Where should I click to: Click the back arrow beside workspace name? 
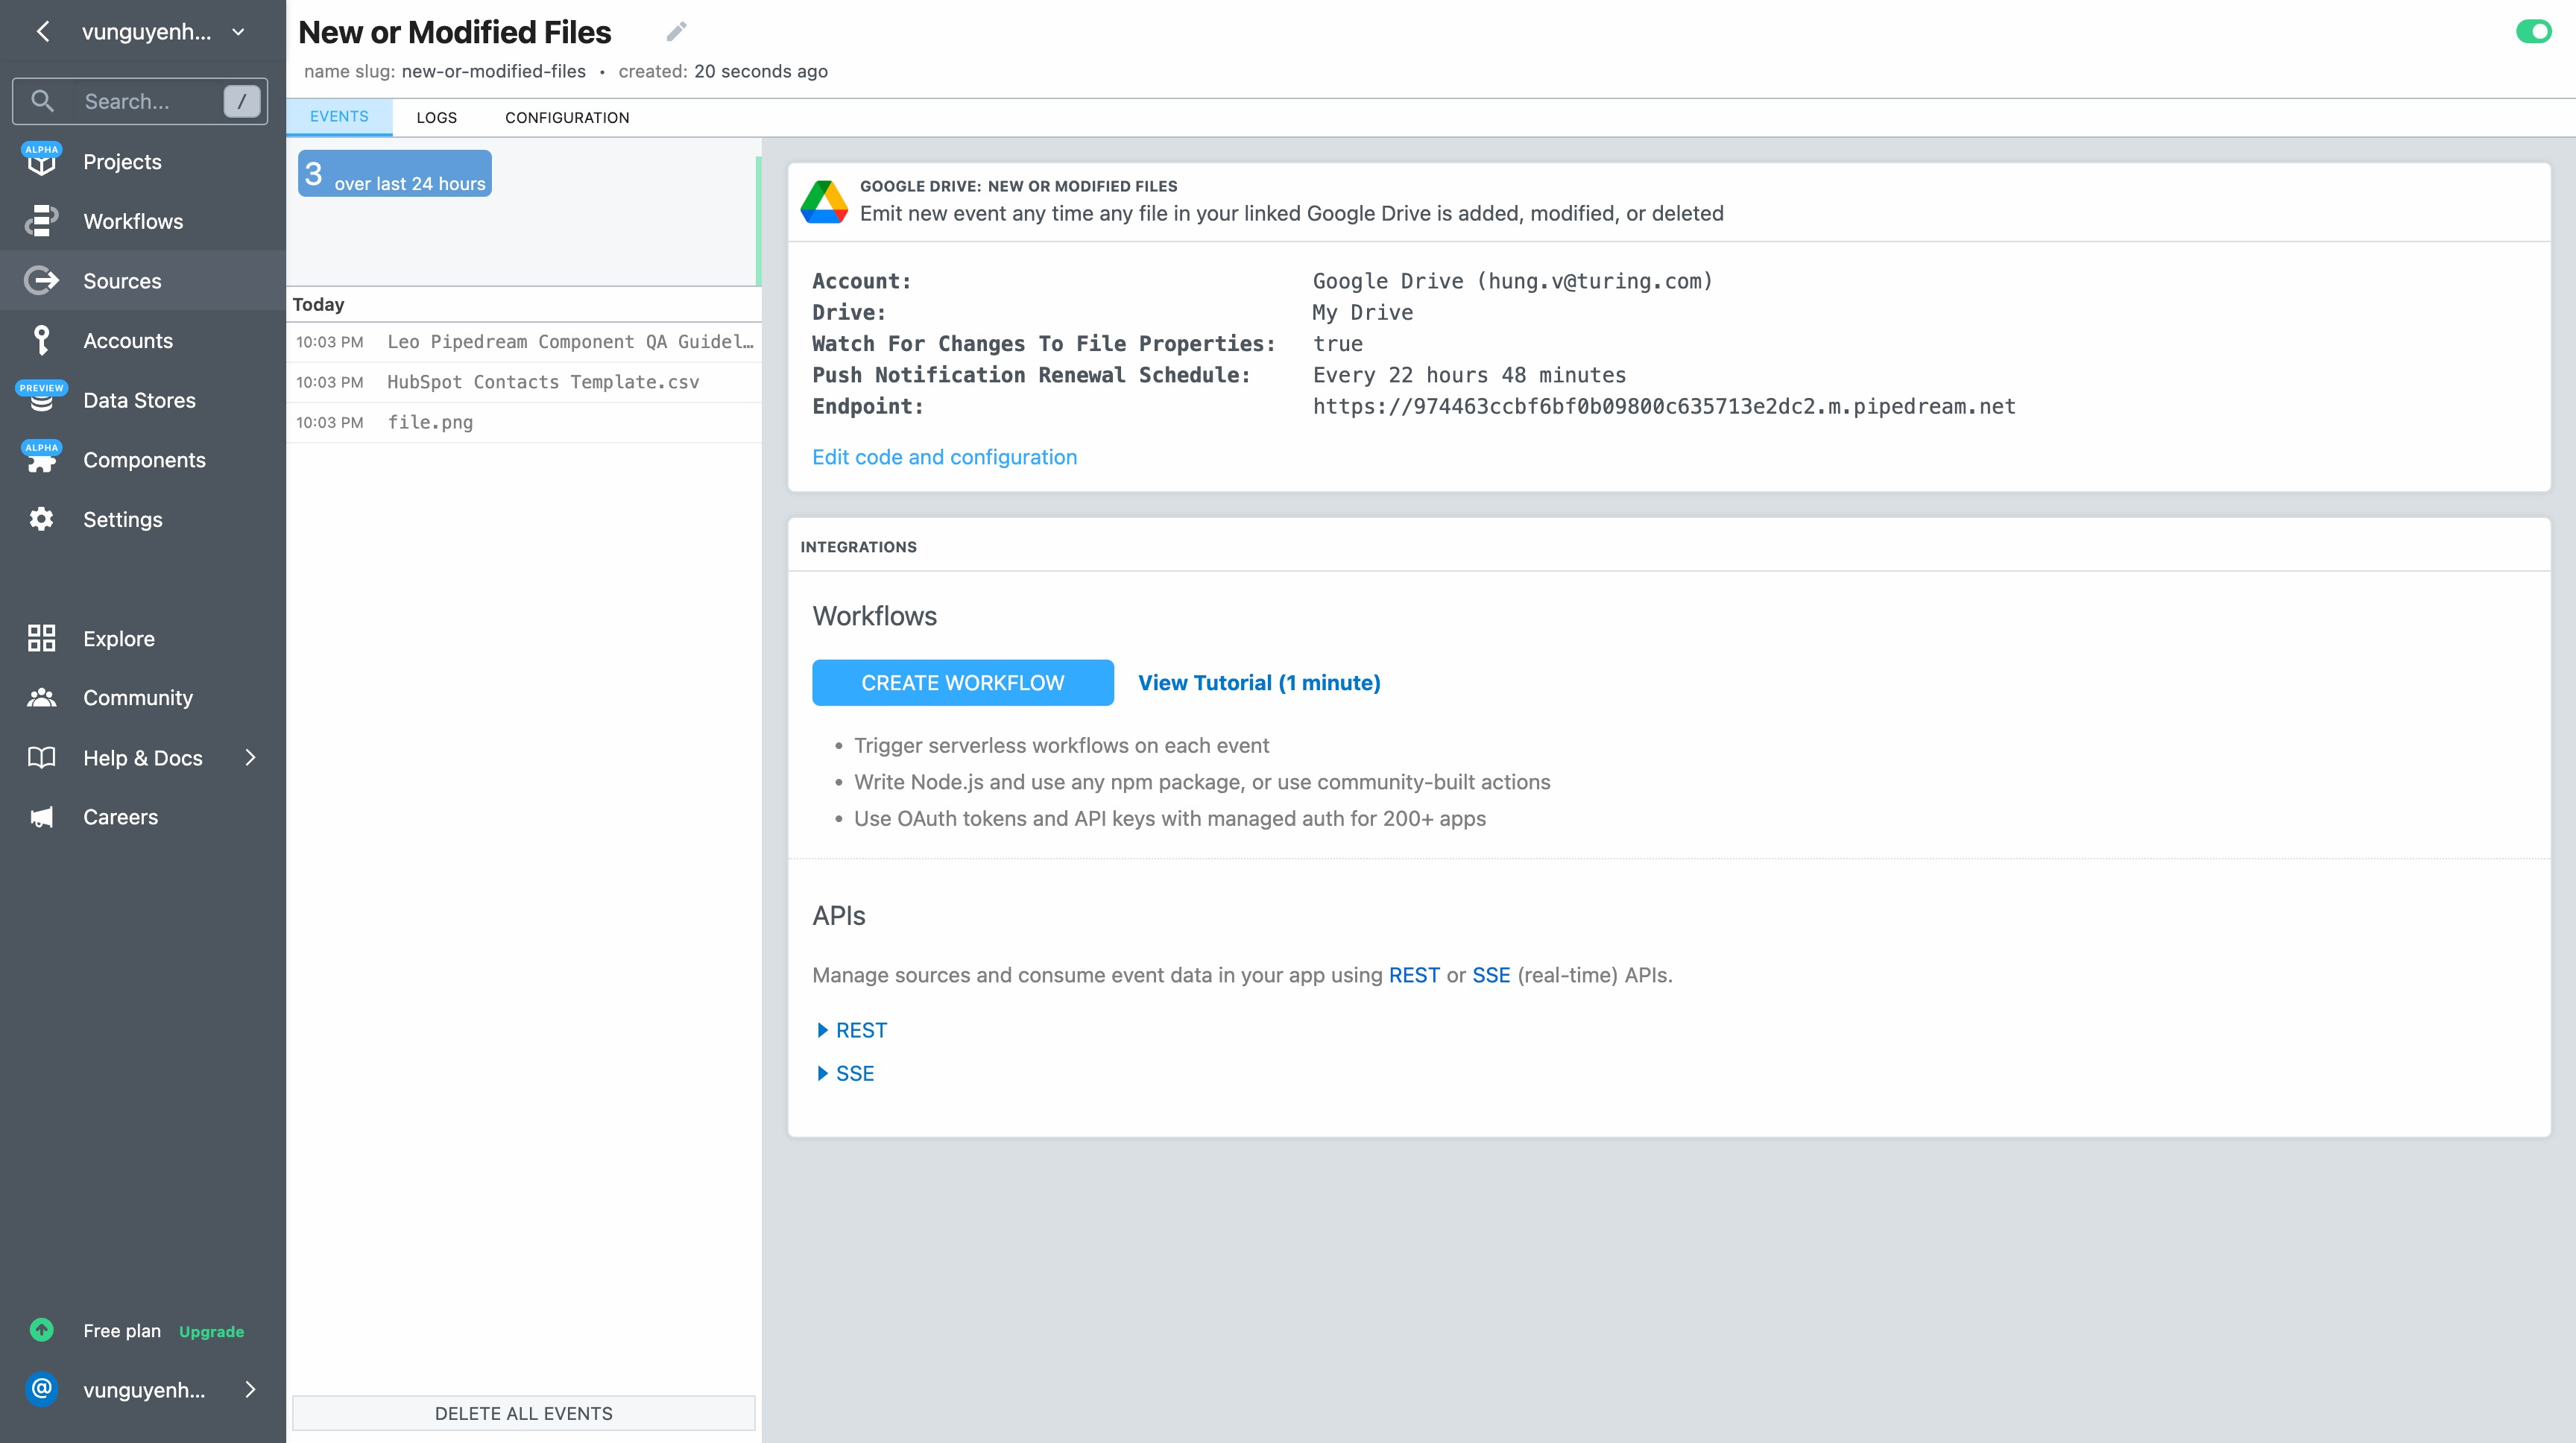[43, 32]
